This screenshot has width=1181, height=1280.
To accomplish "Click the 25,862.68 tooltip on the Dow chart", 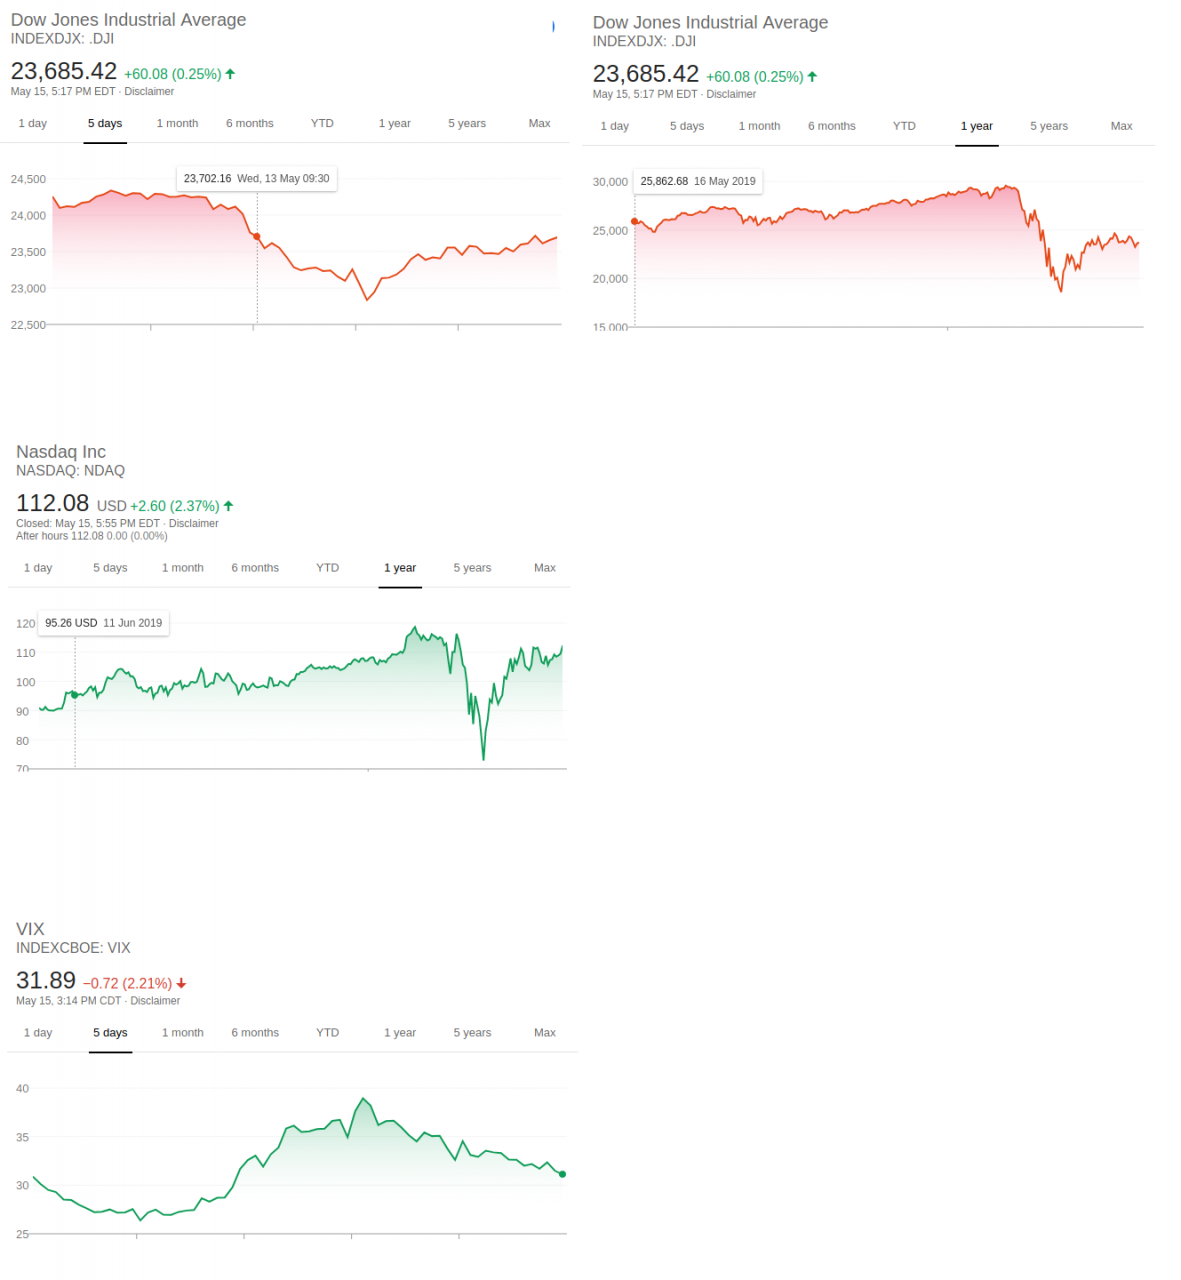I will pos(698,182).
